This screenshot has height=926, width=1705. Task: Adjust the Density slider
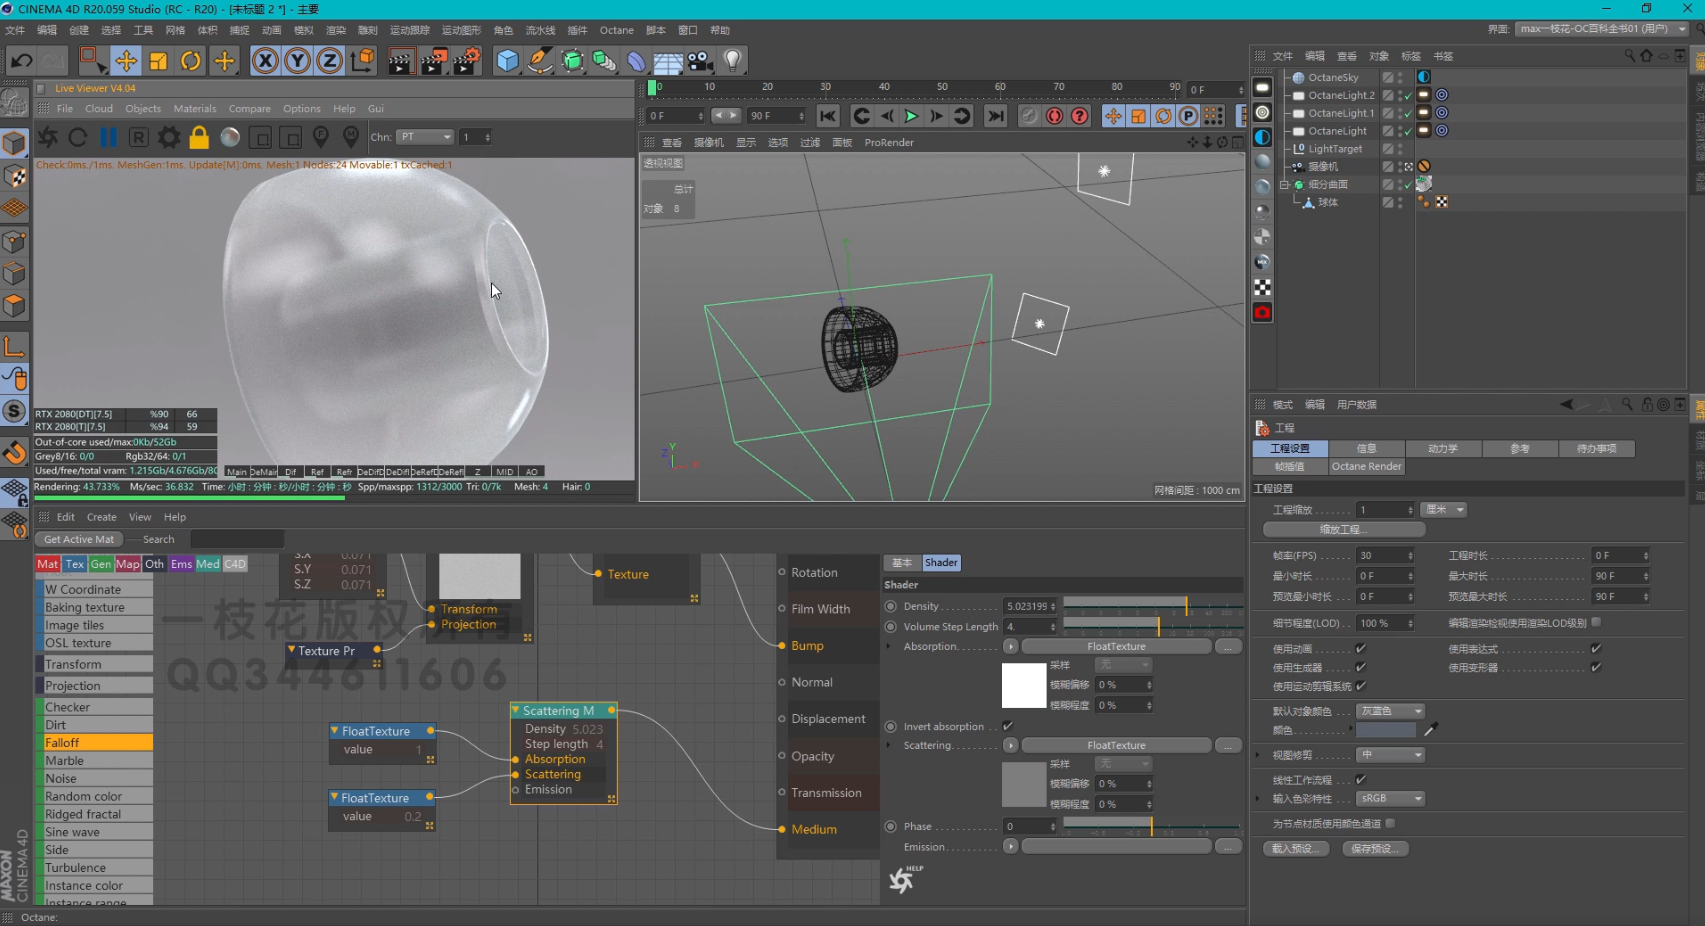point(1153,606)
